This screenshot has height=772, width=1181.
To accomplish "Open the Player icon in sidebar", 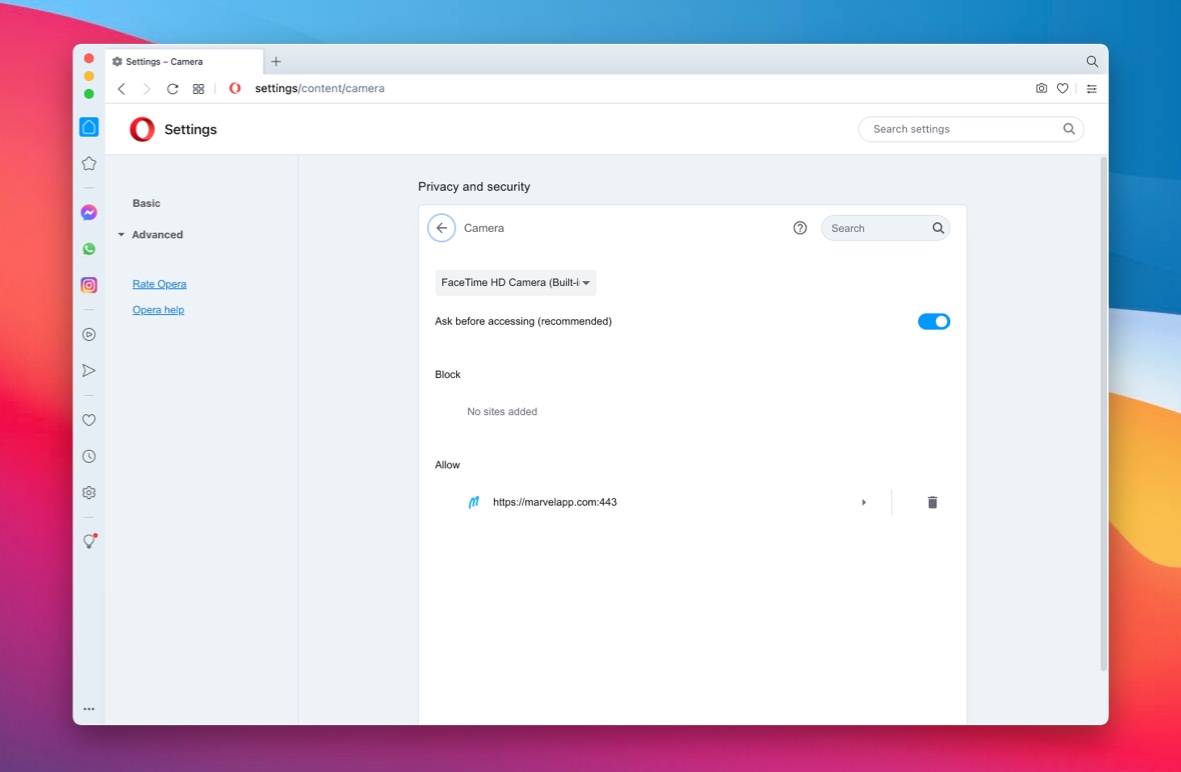I will click(x=89, y=334).
